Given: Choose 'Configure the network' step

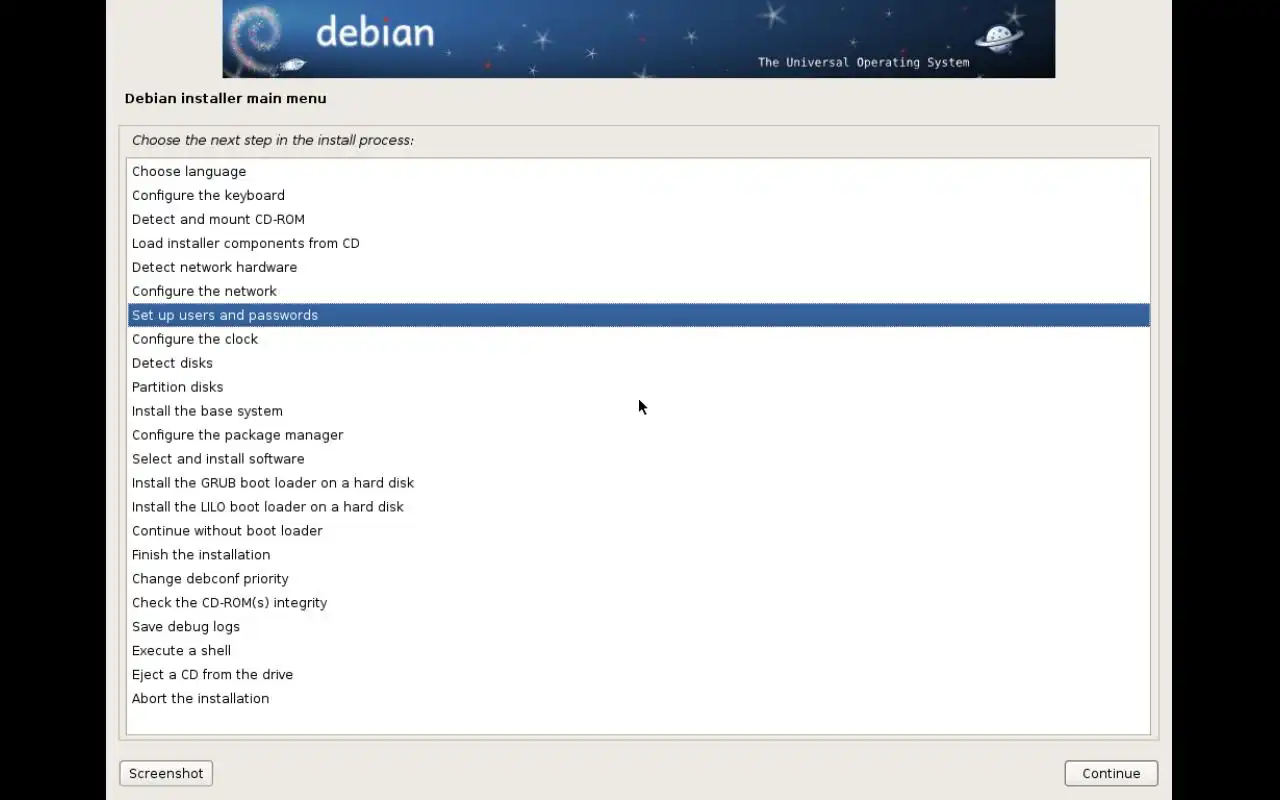Looking at the screenshot, I should pos(638,291).
